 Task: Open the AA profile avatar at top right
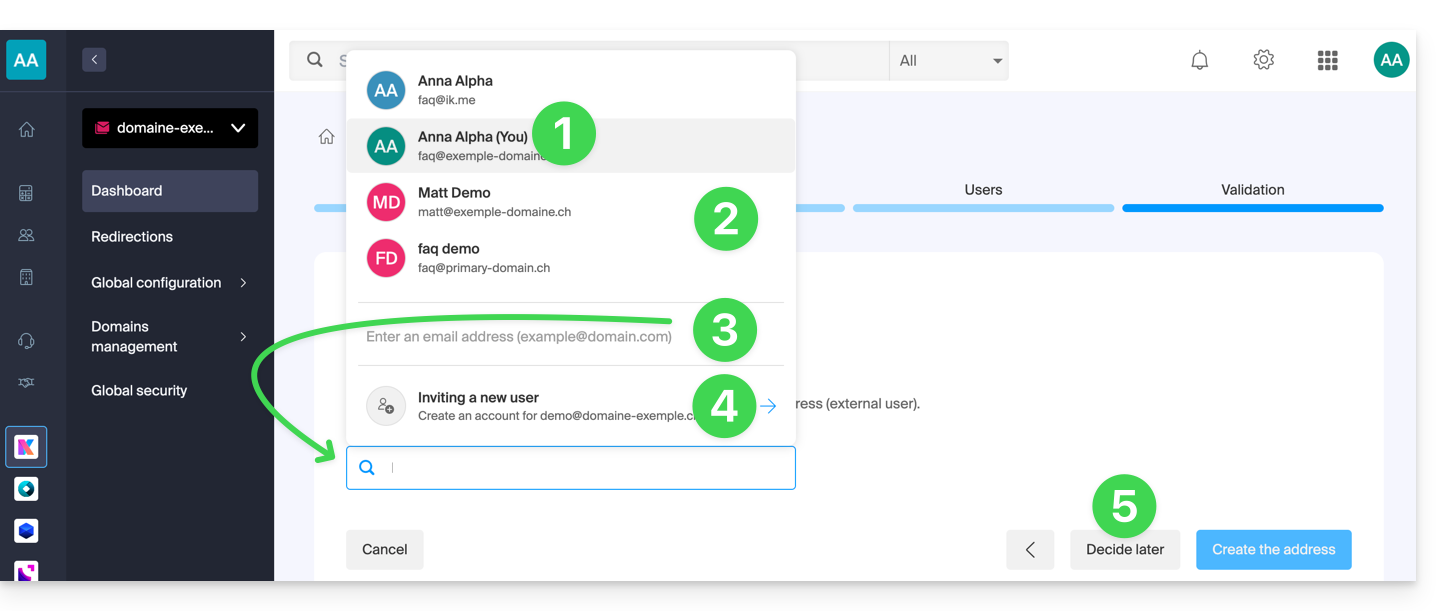[x=1391, y=60]
